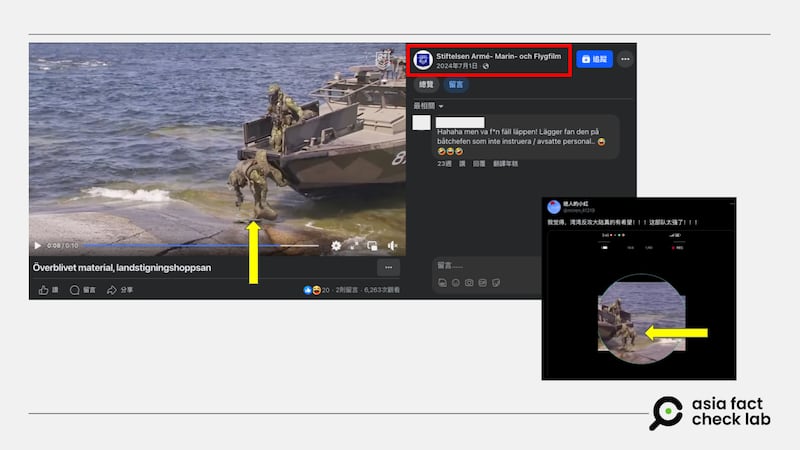Open more options beside video title
This screenshot has height=450, width=800.
(x=388, y=267)
